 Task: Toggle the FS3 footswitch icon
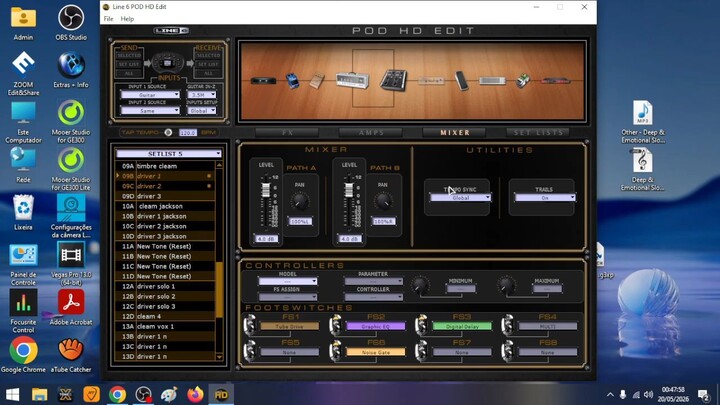422,324
